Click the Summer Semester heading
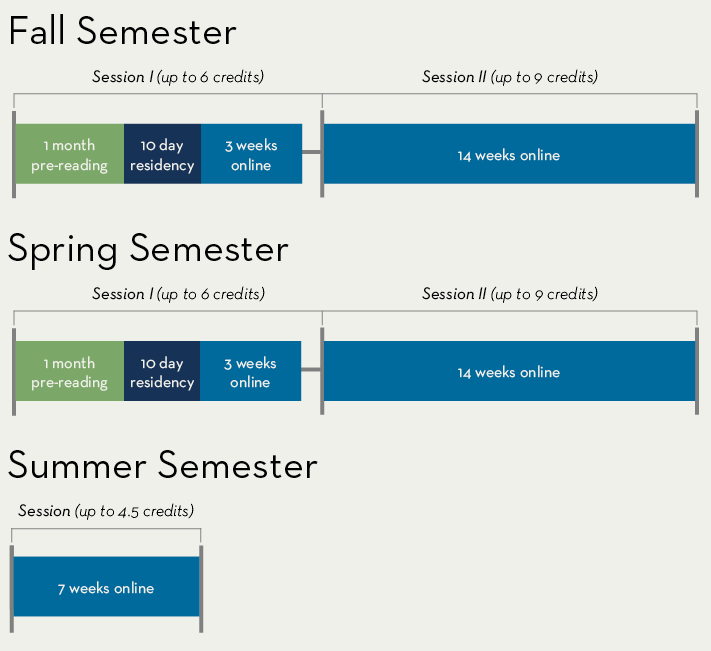This screenshot has height=651, width=711. pos(163,465)
